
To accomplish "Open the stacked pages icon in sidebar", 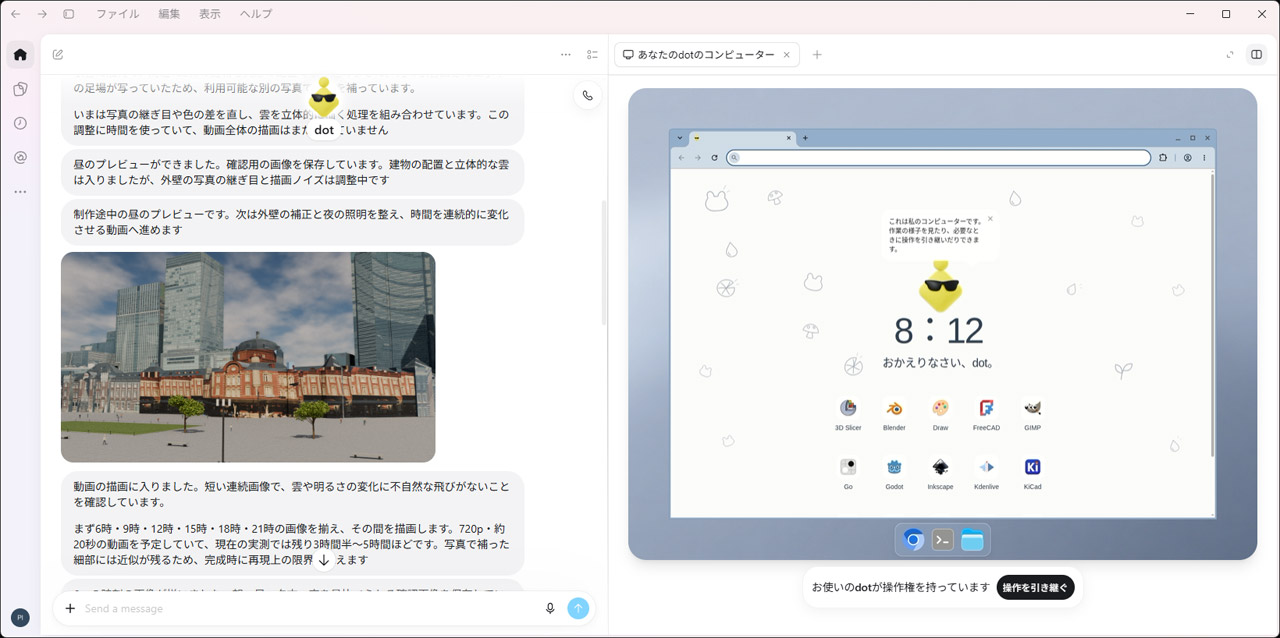I will (x=20, y=89).
